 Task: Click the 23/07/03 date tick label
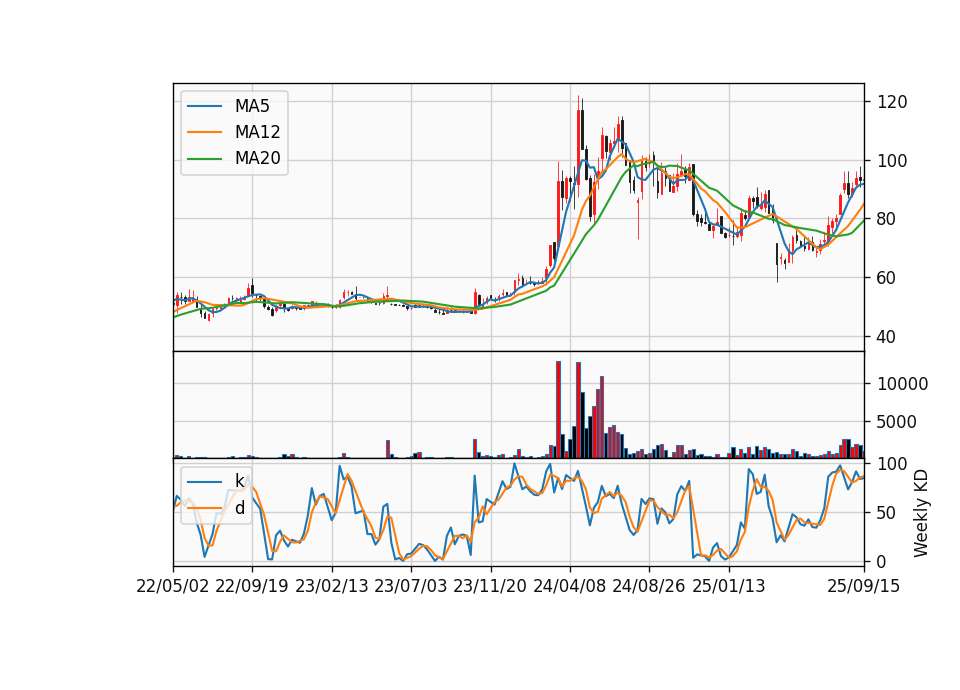pyautogui.click(x=411, y=587)
